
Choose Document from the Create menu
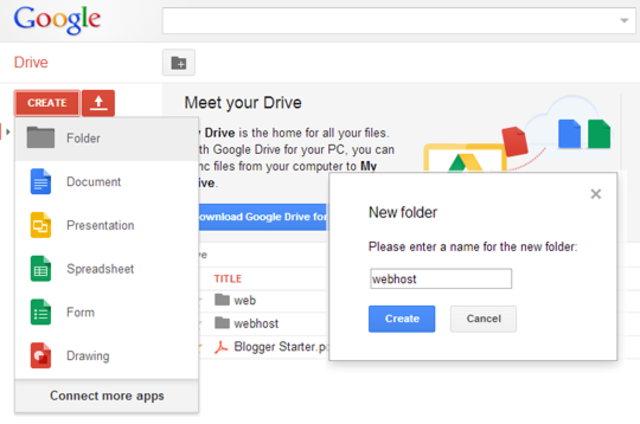tap(107, 182)
